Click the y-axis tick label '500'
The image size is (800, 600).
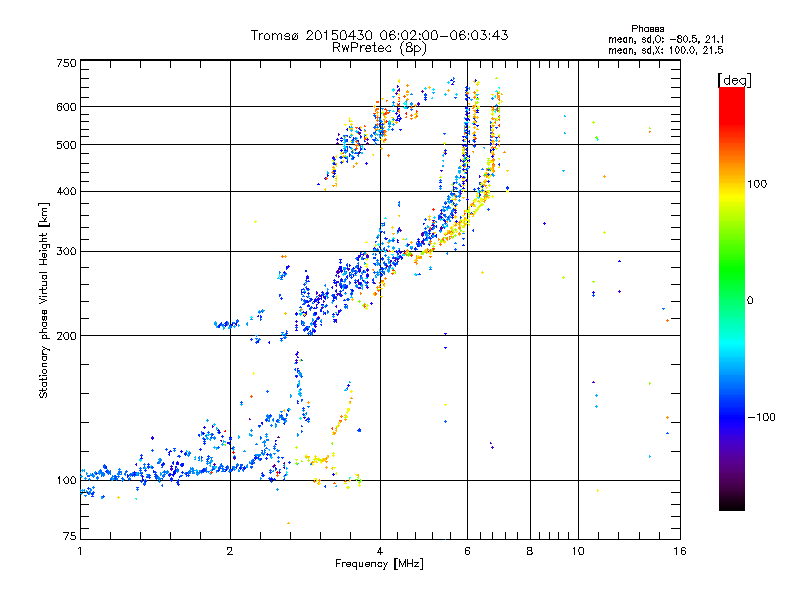coord(66,145)
